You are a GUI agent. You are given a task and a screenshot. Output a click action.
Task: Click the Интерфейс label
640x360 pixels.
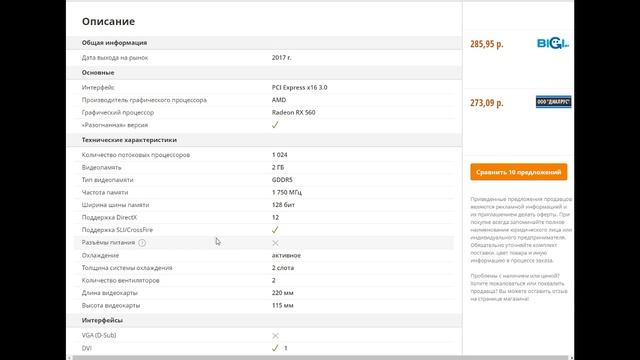pos(98,87)
